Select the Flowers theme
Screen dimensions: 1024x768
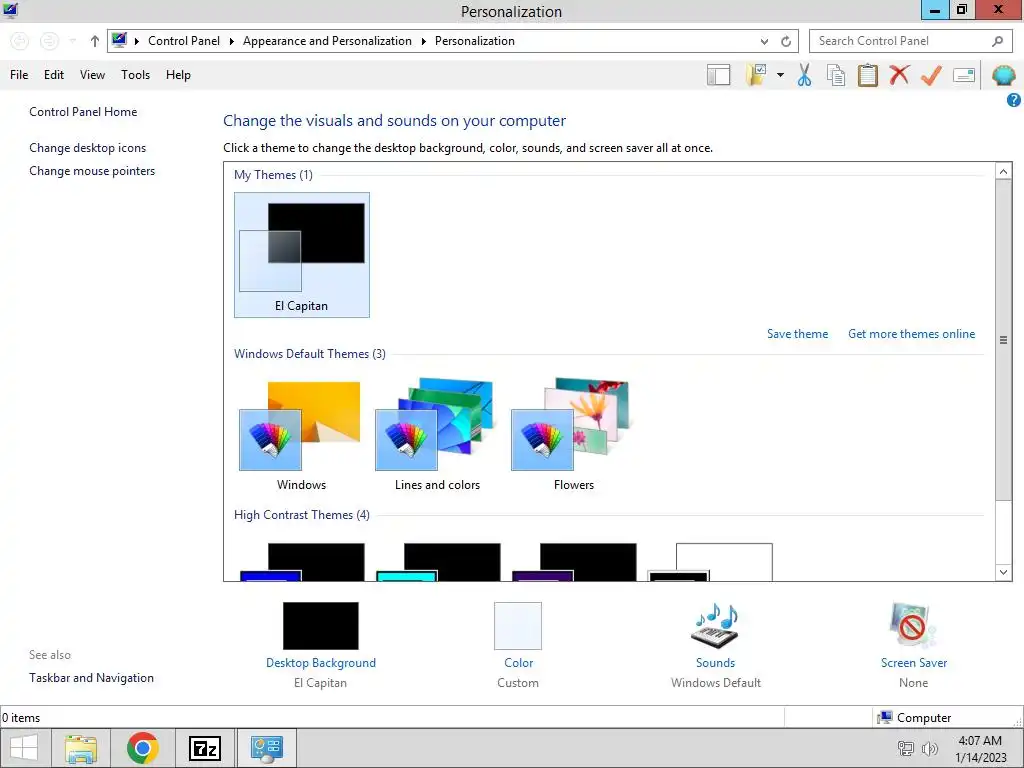click(x=573, y=436)
